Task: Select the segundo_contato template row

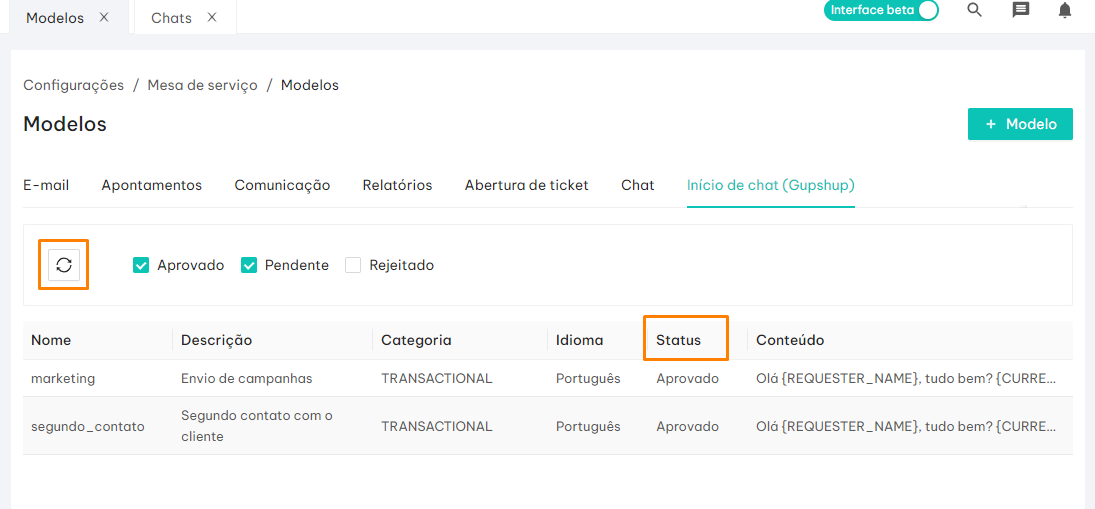Action: tap(548, 426)
